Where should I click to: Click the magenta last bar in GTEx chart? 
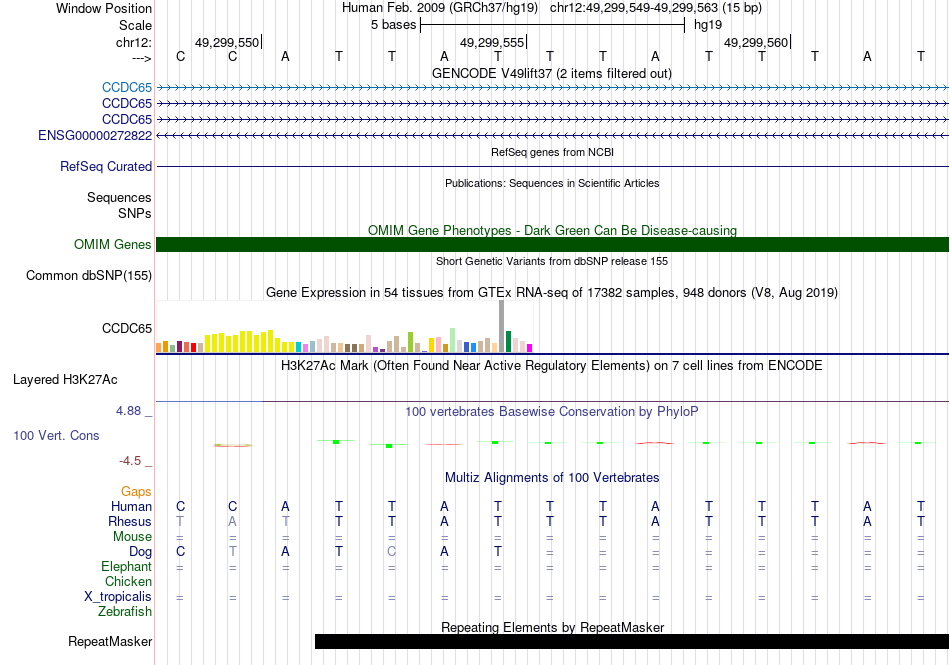tap(530, 348)
